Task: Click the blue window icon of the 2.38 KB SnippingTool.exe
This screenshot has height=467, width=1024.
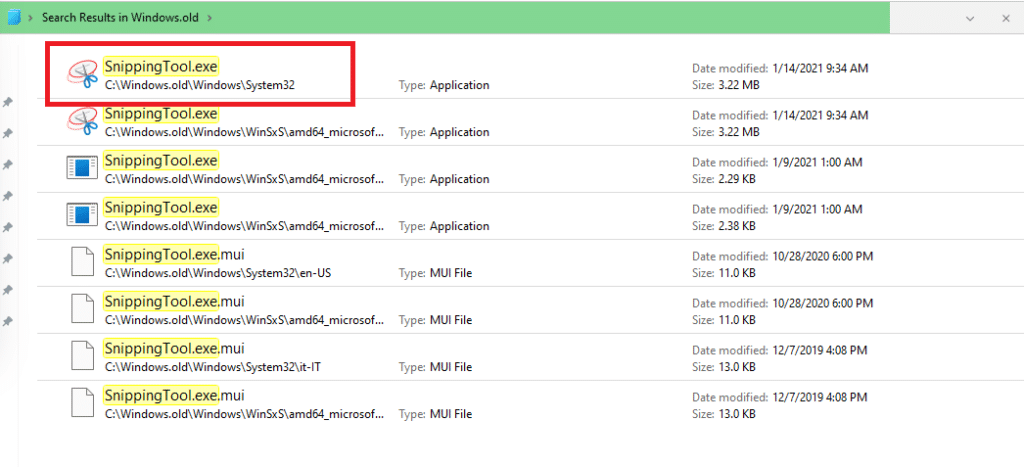Action: 82,214
